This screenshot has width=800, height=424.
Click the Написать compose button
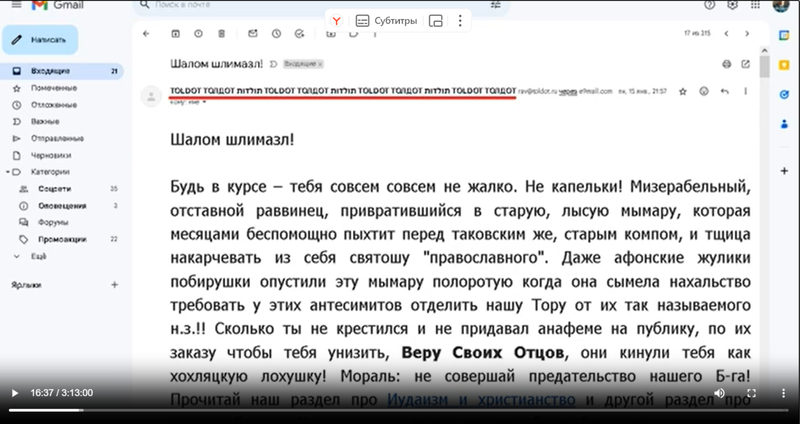[x=40, y=40]
